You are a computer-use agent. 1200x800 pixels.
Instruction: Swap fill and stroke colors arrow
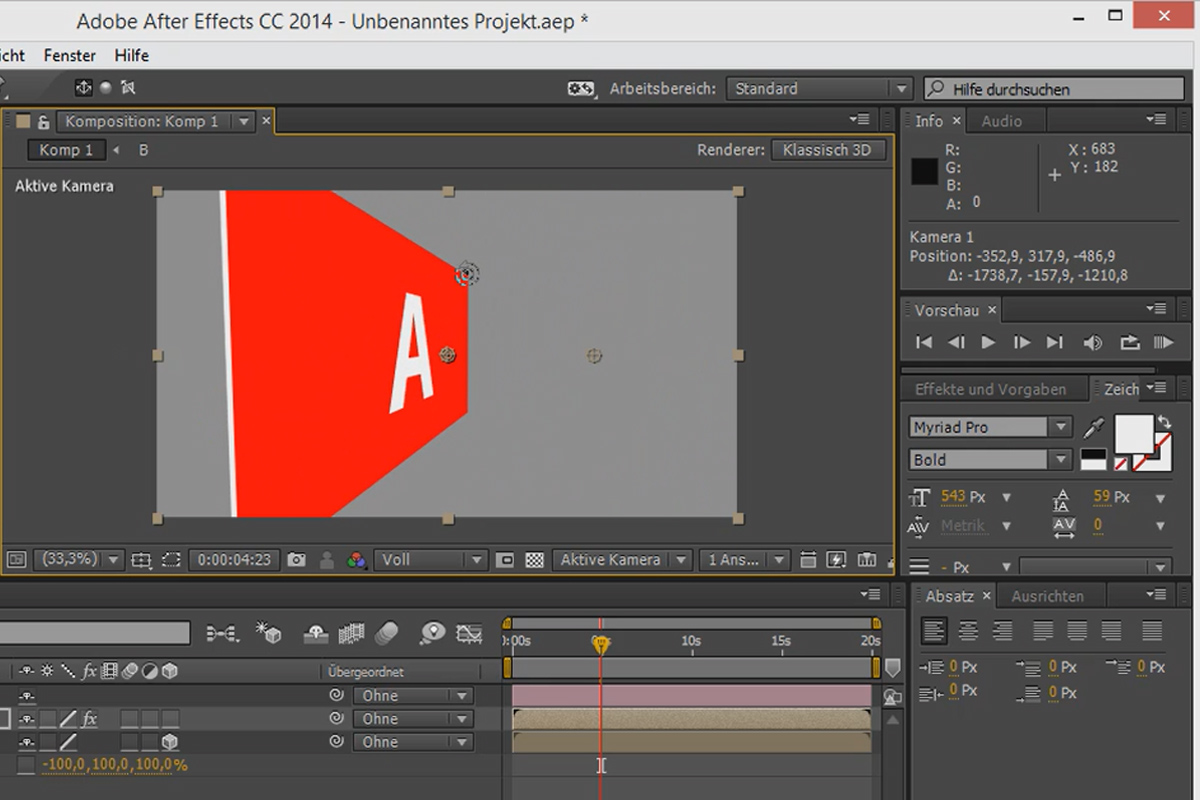coord(1163,424)
